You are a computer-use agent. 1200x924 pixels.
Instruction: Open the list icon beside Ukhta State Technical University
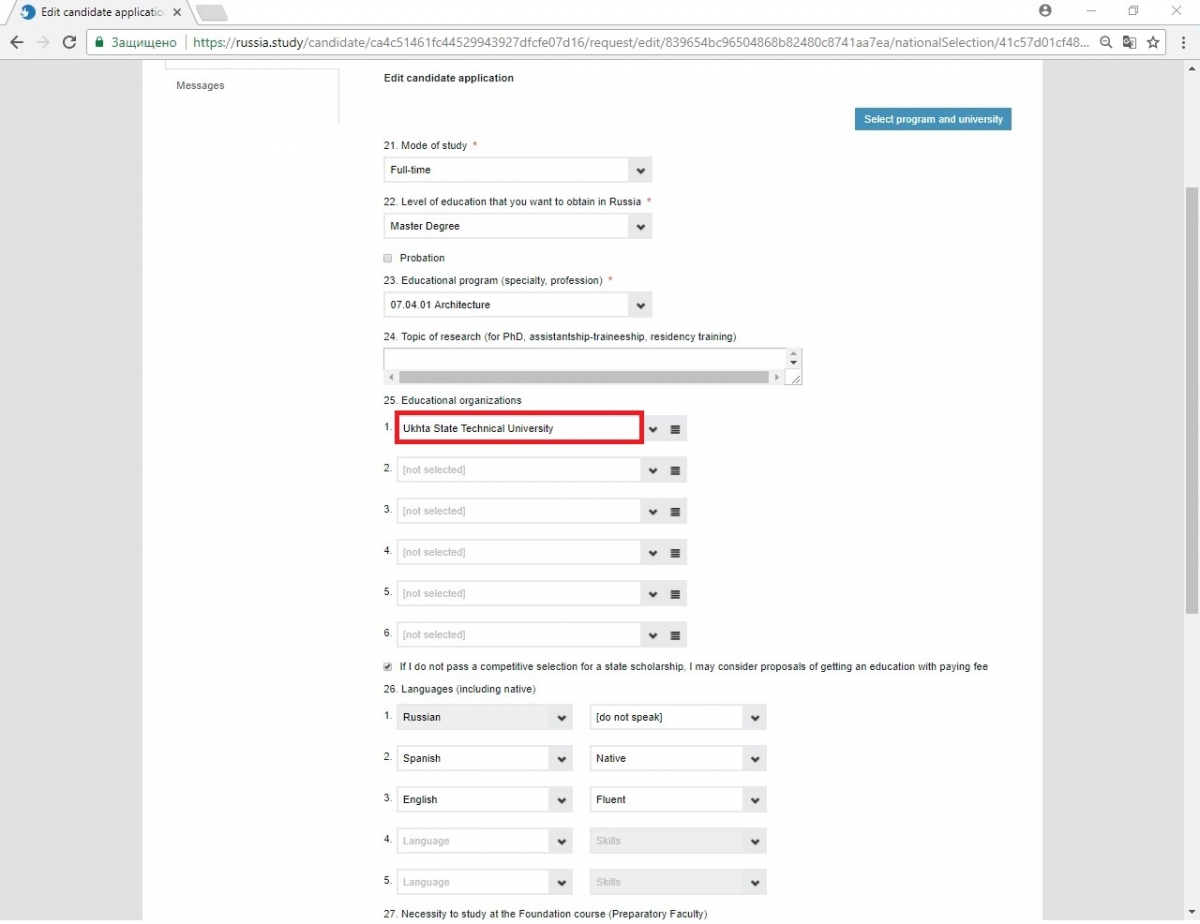[x=675, y=429]
